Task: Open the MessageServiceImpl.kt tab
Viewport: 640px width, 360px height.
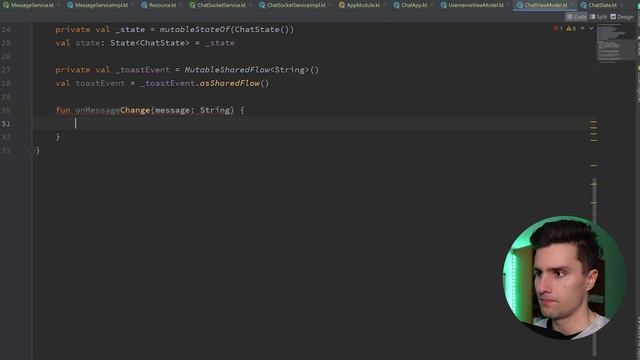Action: 98,5
